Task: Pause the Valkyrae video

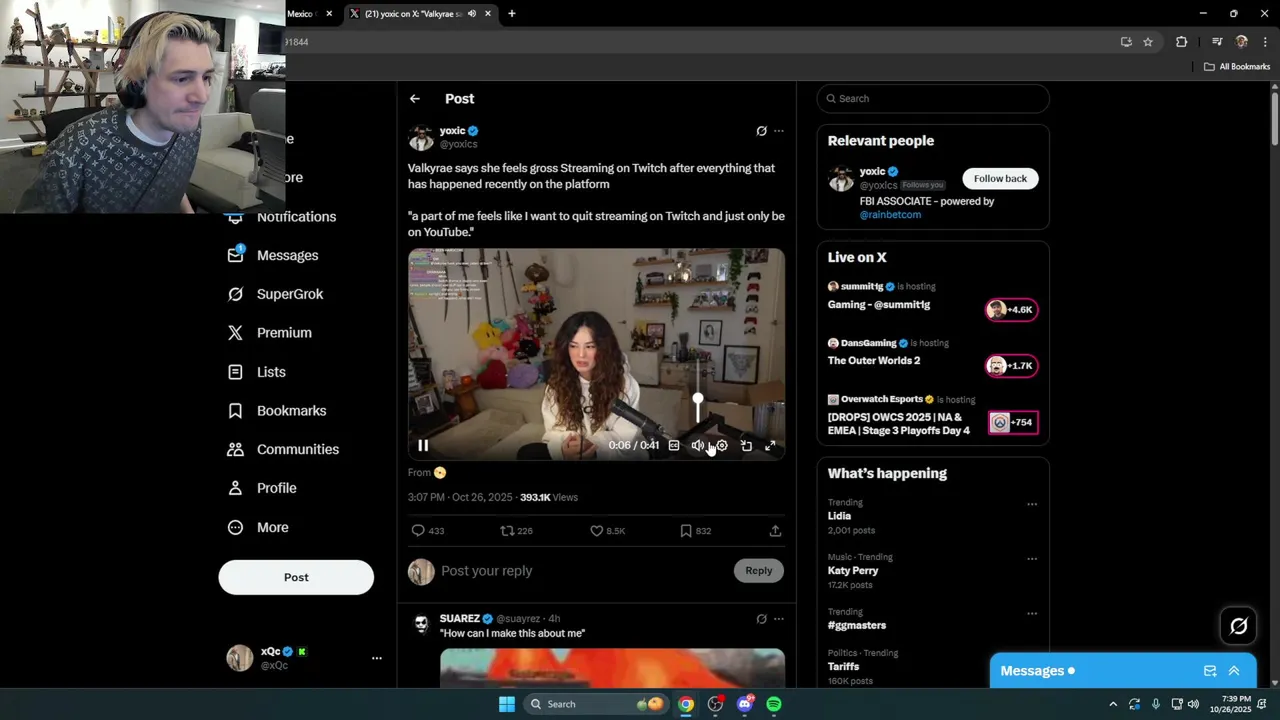Action: coord(423,446)
